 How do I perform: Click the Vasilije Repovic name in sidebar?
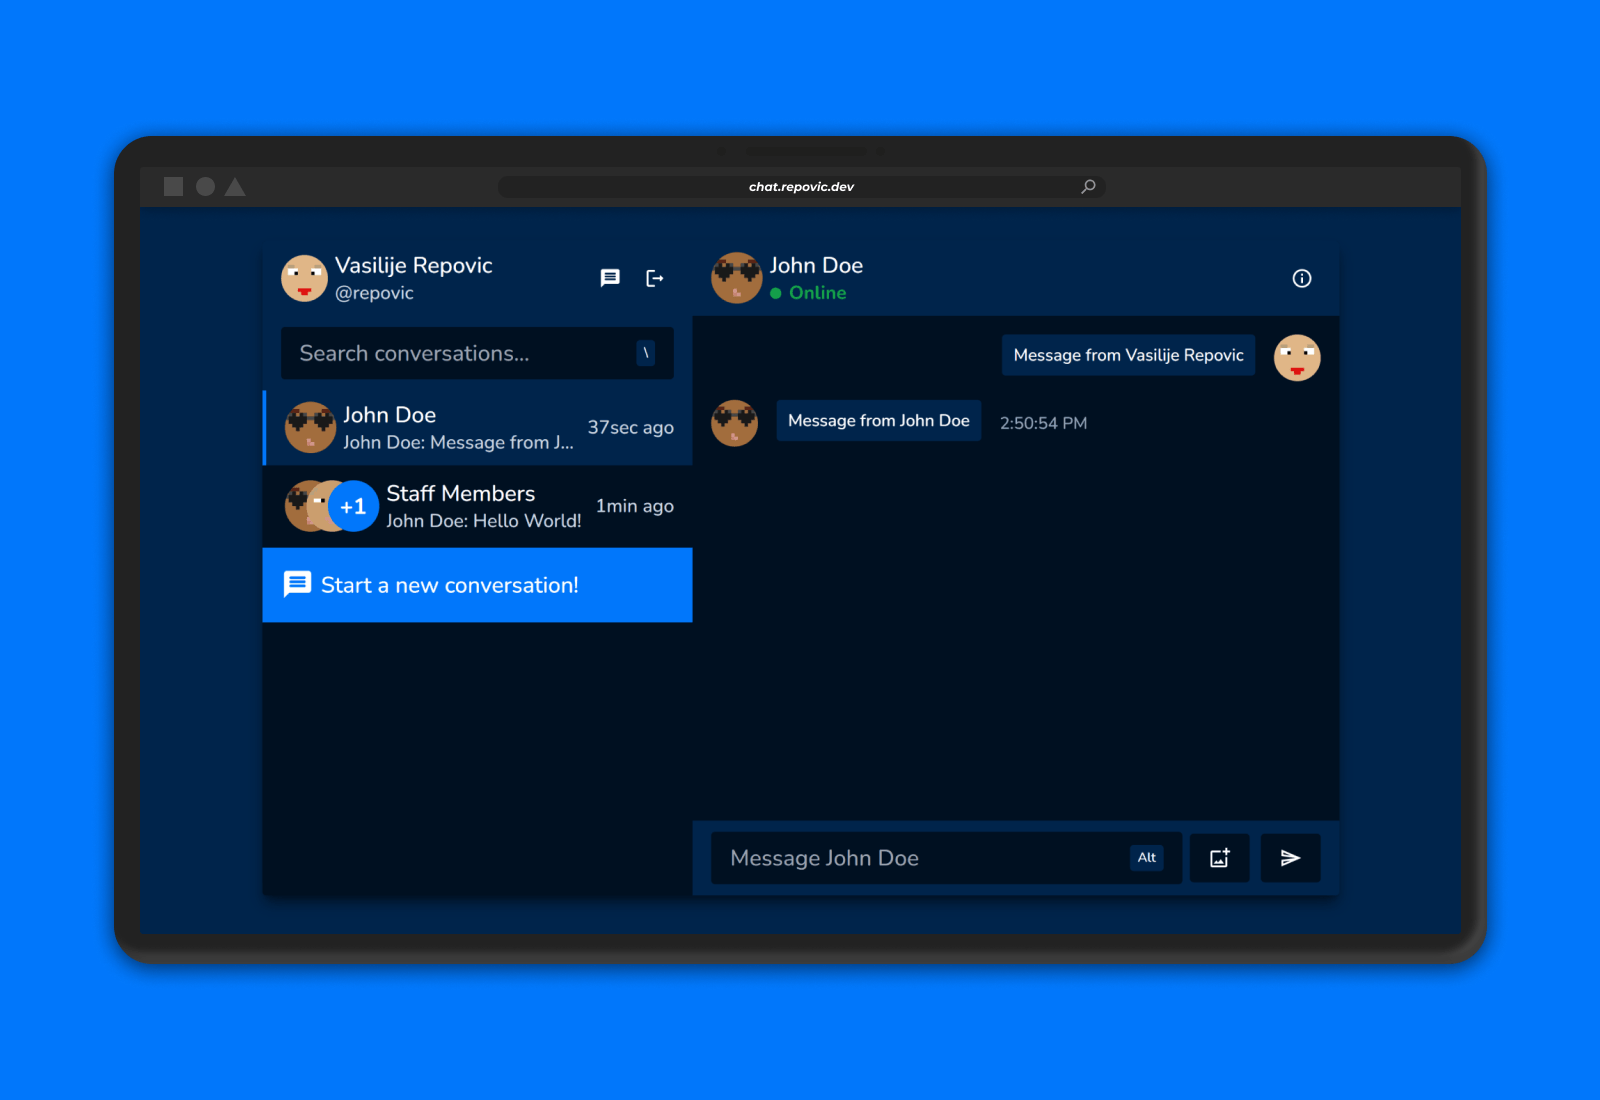414,265
